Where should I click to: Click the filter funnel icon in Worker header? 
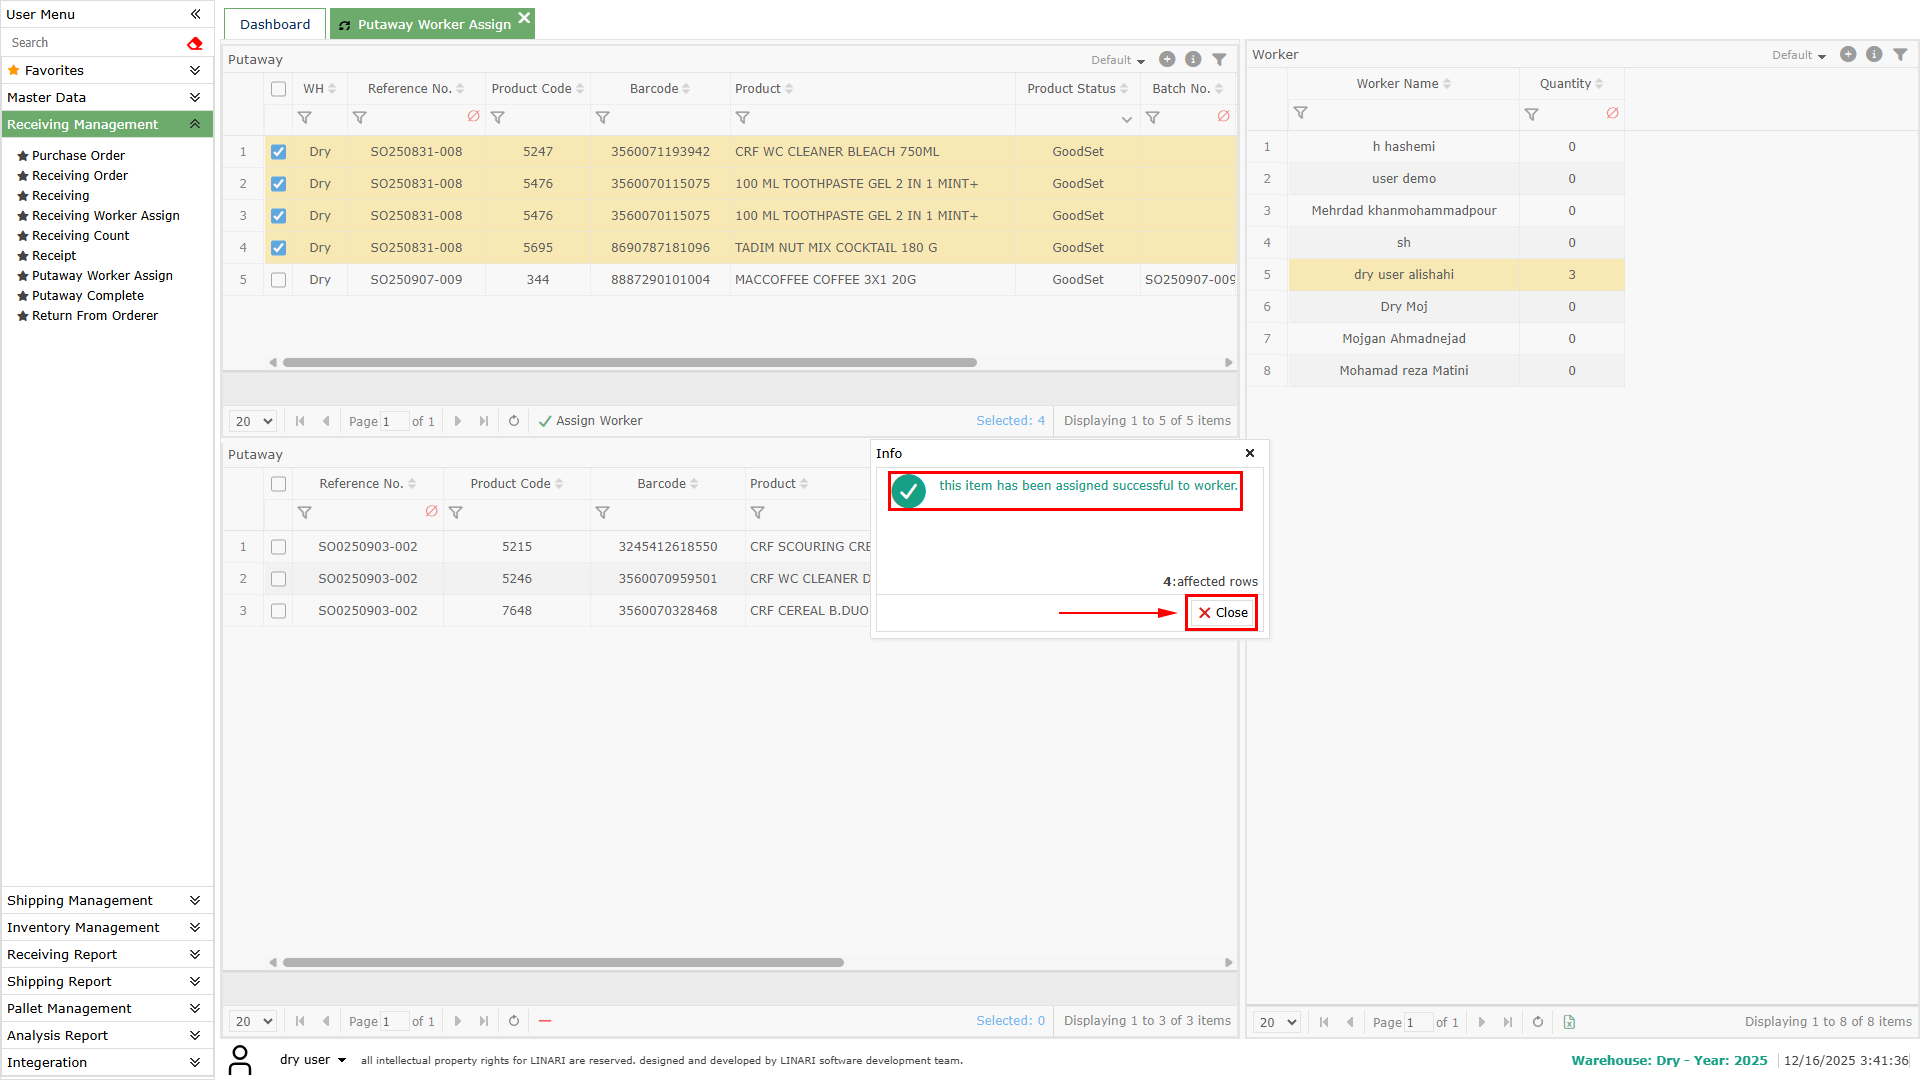(1899, 54)
